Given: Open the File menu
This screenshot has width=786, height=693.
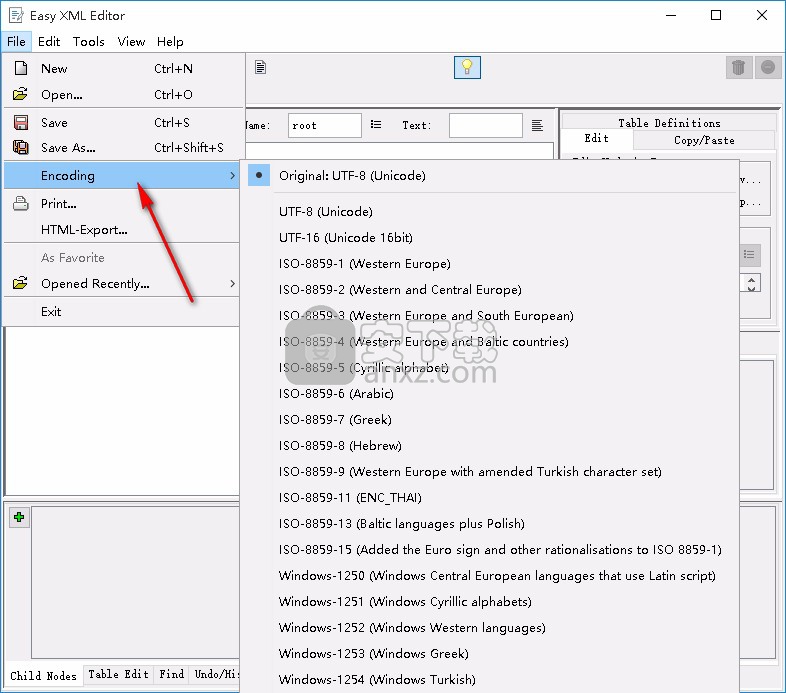Looking at the screenshot, I should click(16, 42).
